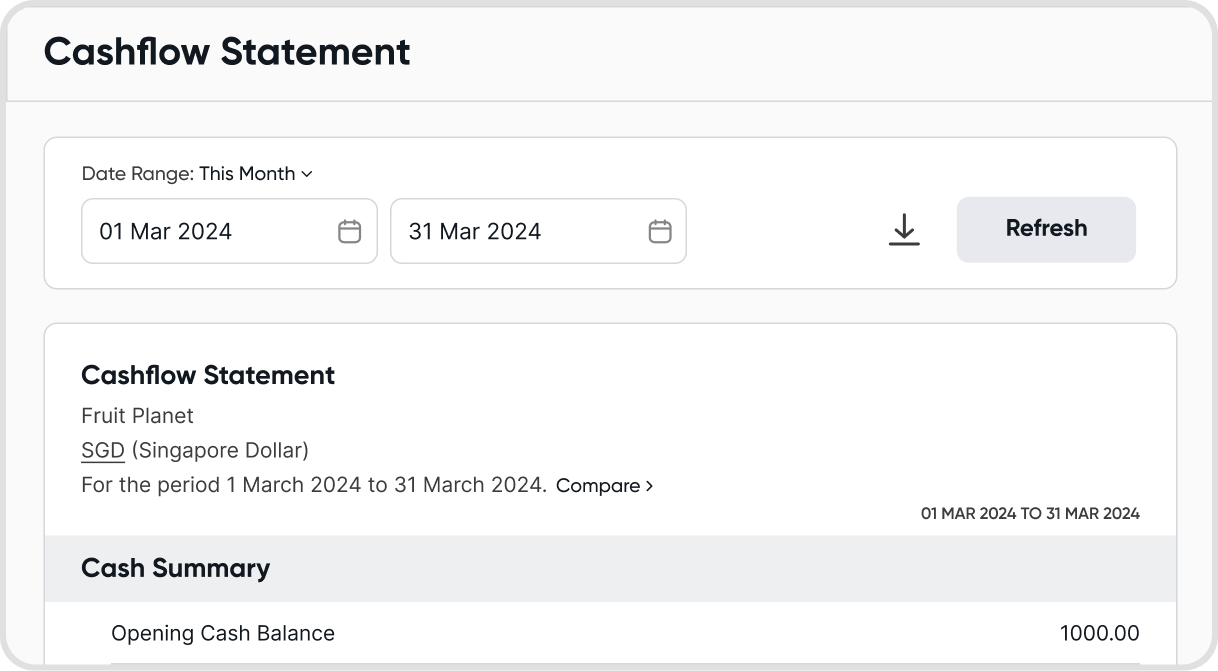
Task: Open the This Month date range dropdown
Action: pos(256,174)
